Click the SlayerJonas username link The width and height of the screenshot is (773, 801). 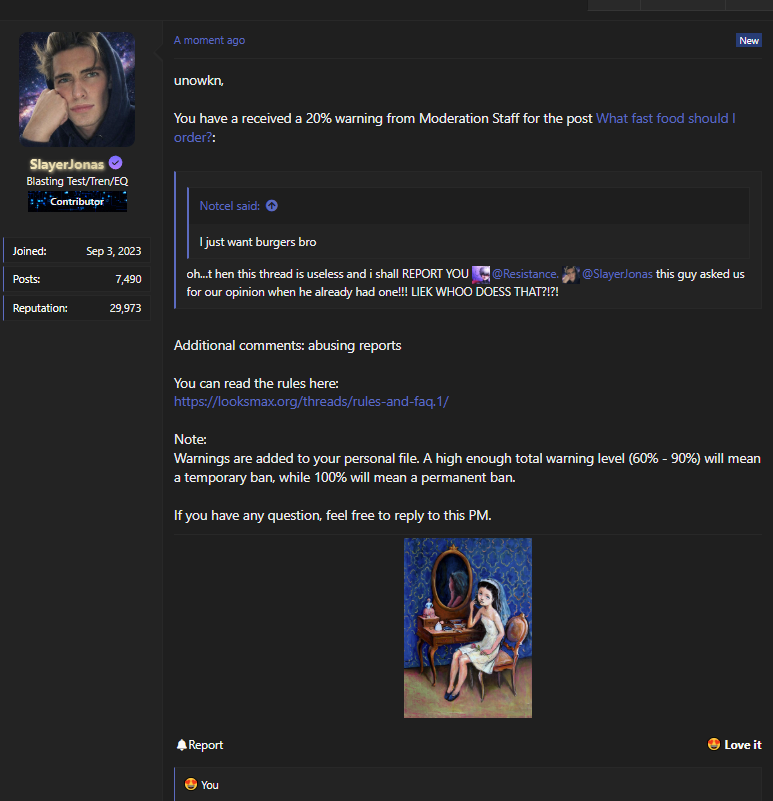click(x=67, y=164)
